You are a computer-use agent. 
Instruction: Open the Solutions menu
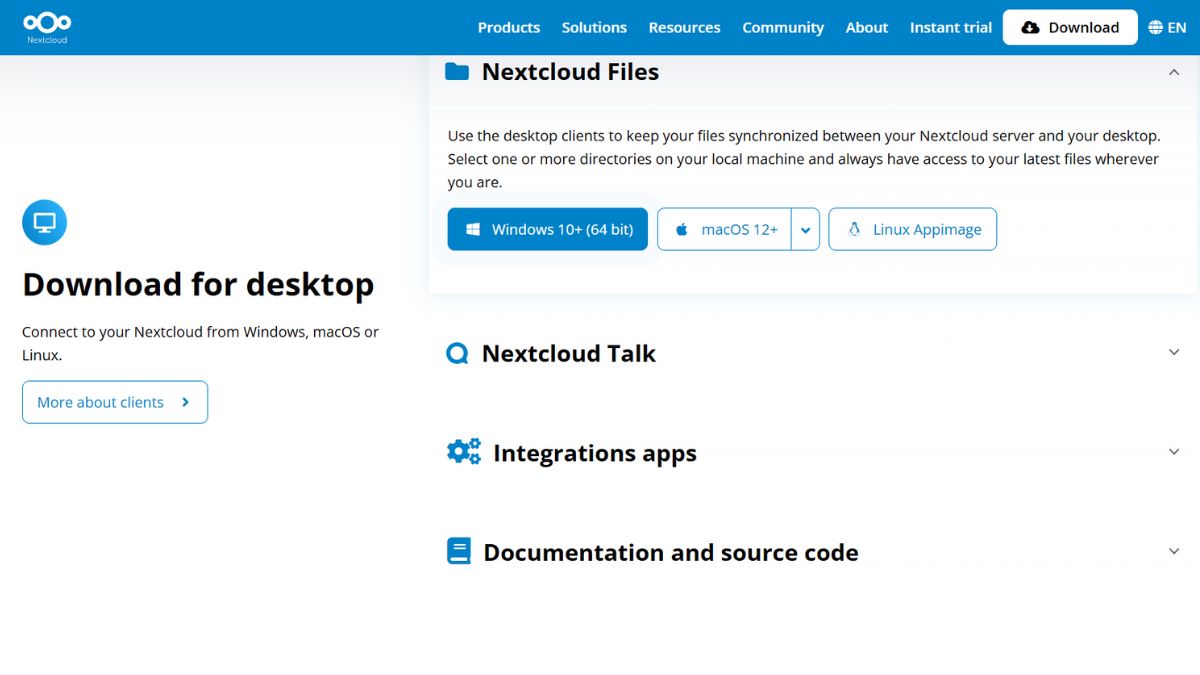pyautogui.click(x=594, y=28)
